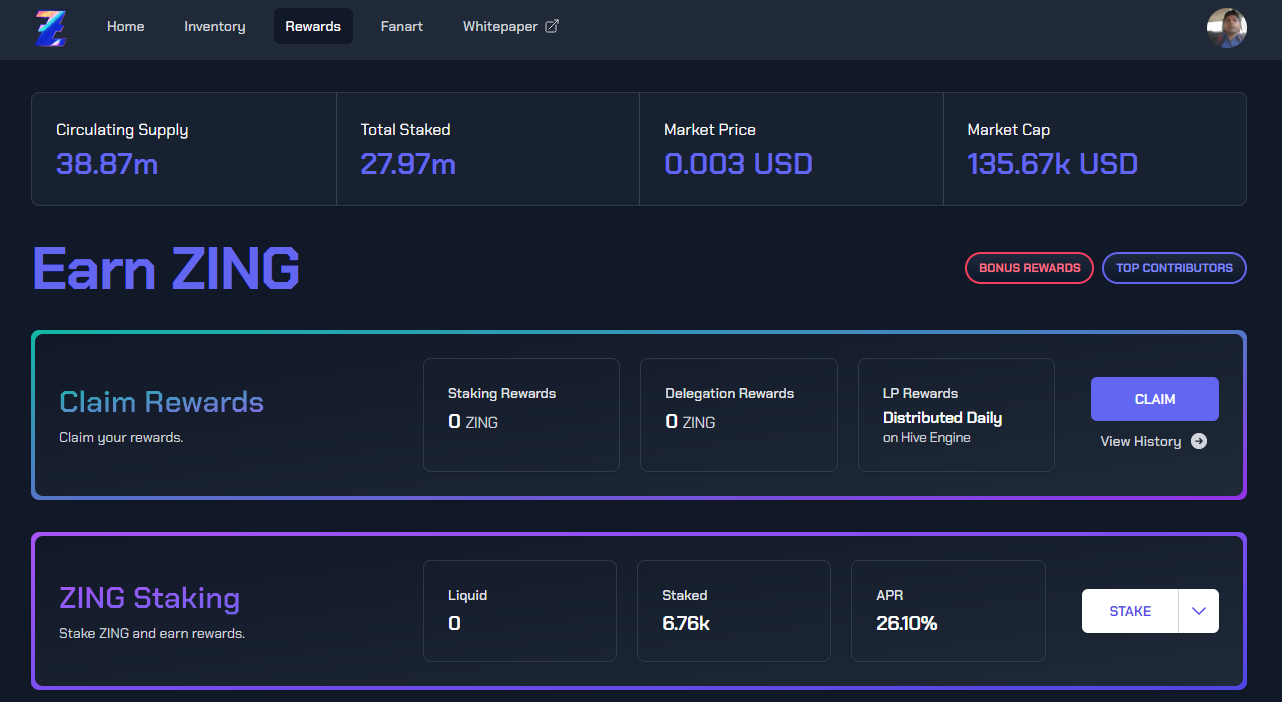Open the Whitepaper link

pyautogui.click(x=500, y=26)
